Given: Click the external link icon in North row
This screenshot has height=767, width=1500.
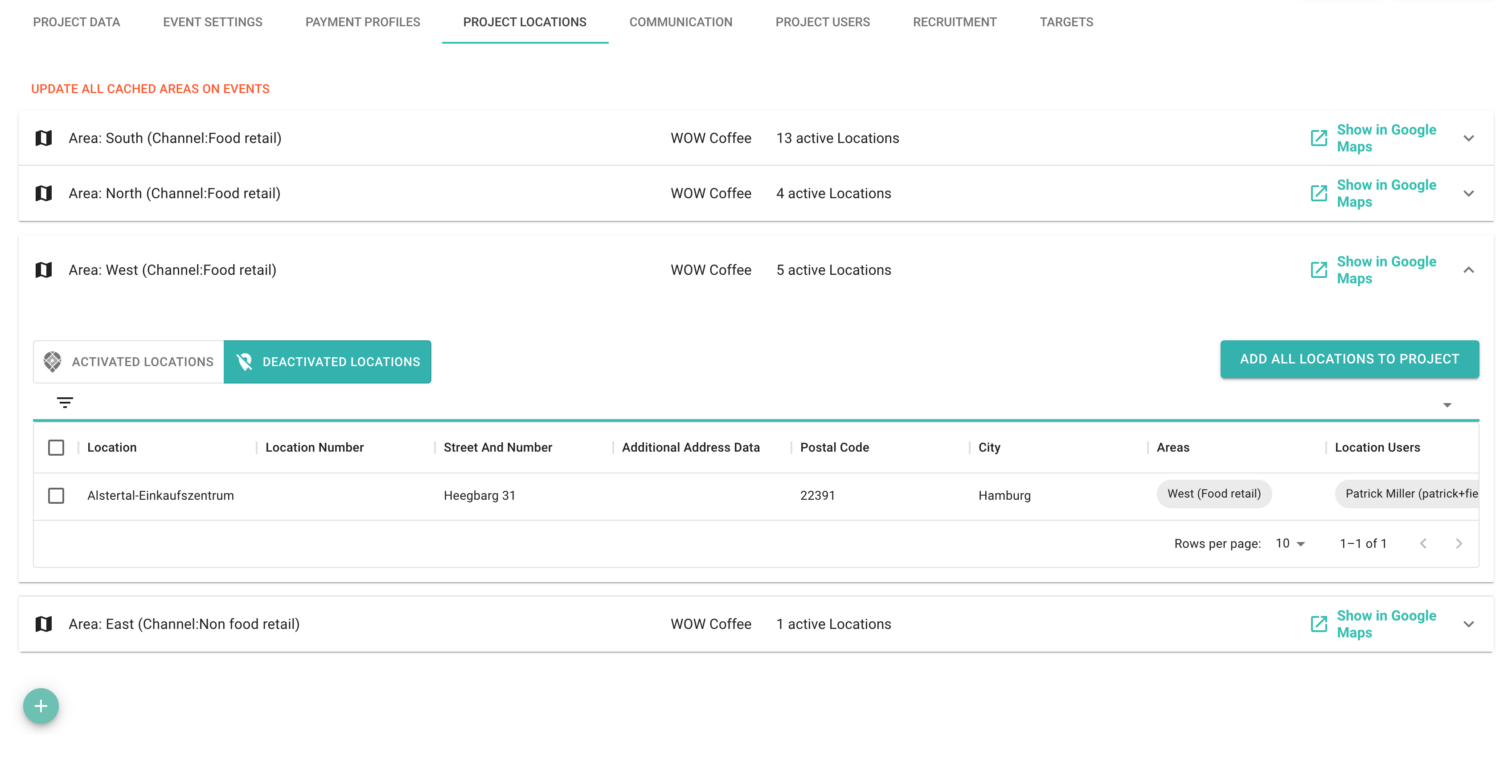Looking at the screenshot, I should click(x=1319, y=193).
